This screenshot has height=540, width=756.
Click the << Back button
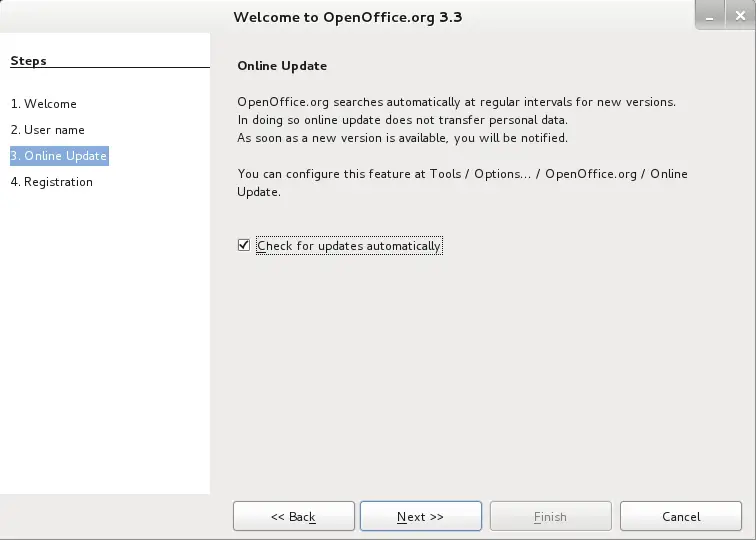click(x=294, y=516)
